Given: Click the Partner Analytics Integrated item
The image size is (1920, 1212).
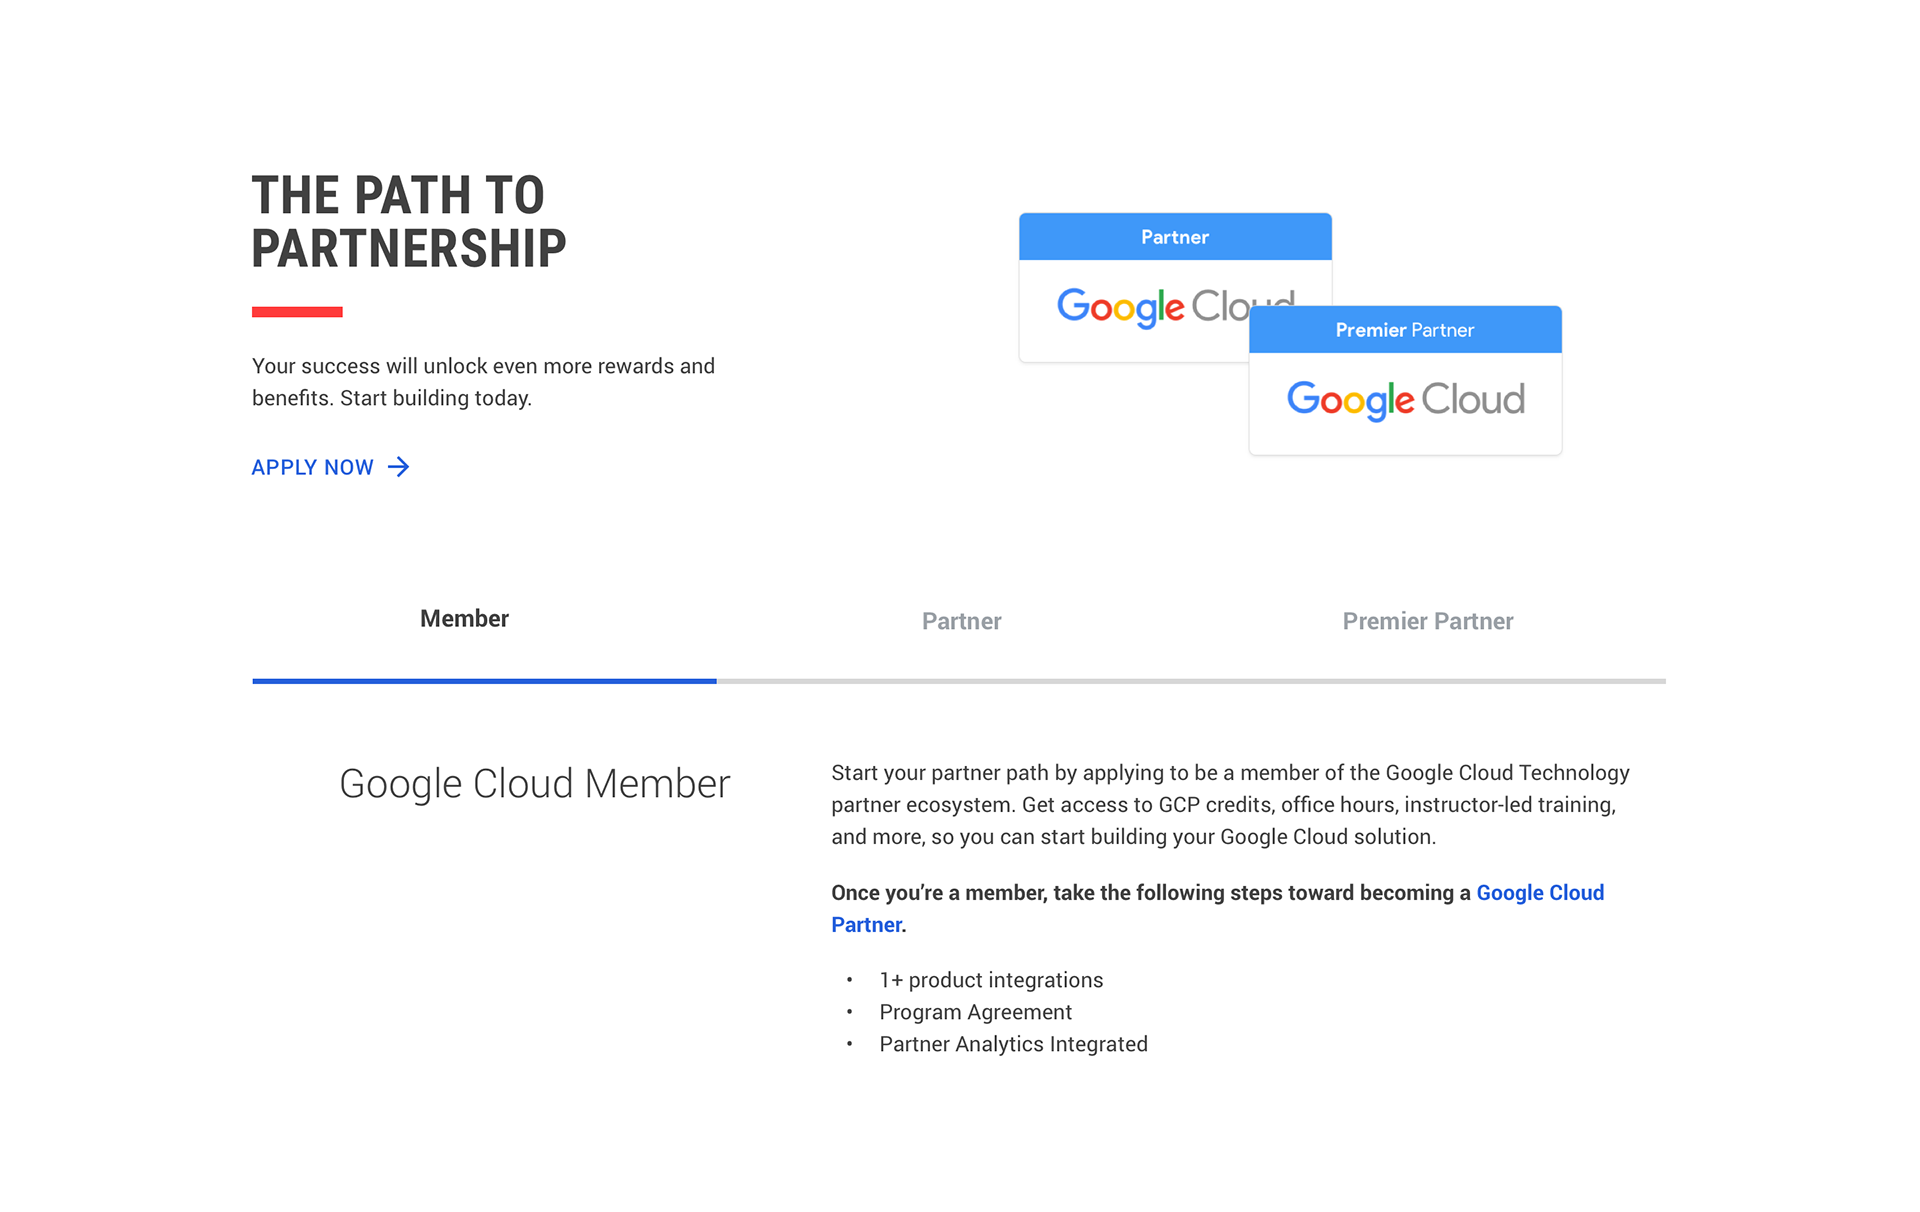Looking at the screenshot, I should pos(1013,1044).
